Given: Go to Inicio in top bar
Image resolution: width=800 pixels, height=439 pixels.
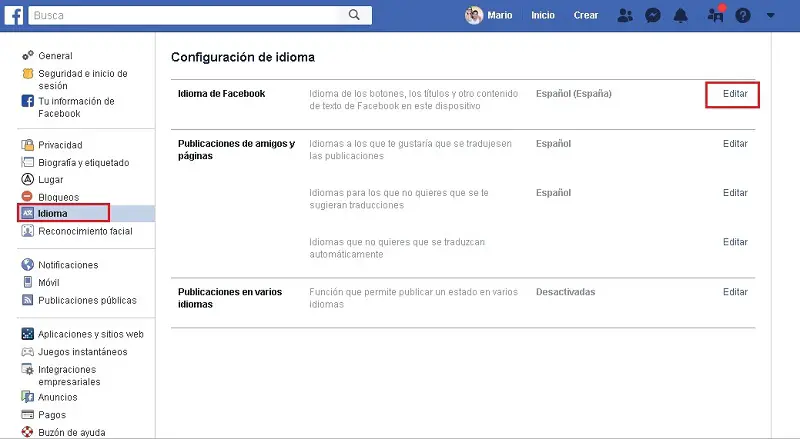Looking at the screenshot, I should pos(543,15).
